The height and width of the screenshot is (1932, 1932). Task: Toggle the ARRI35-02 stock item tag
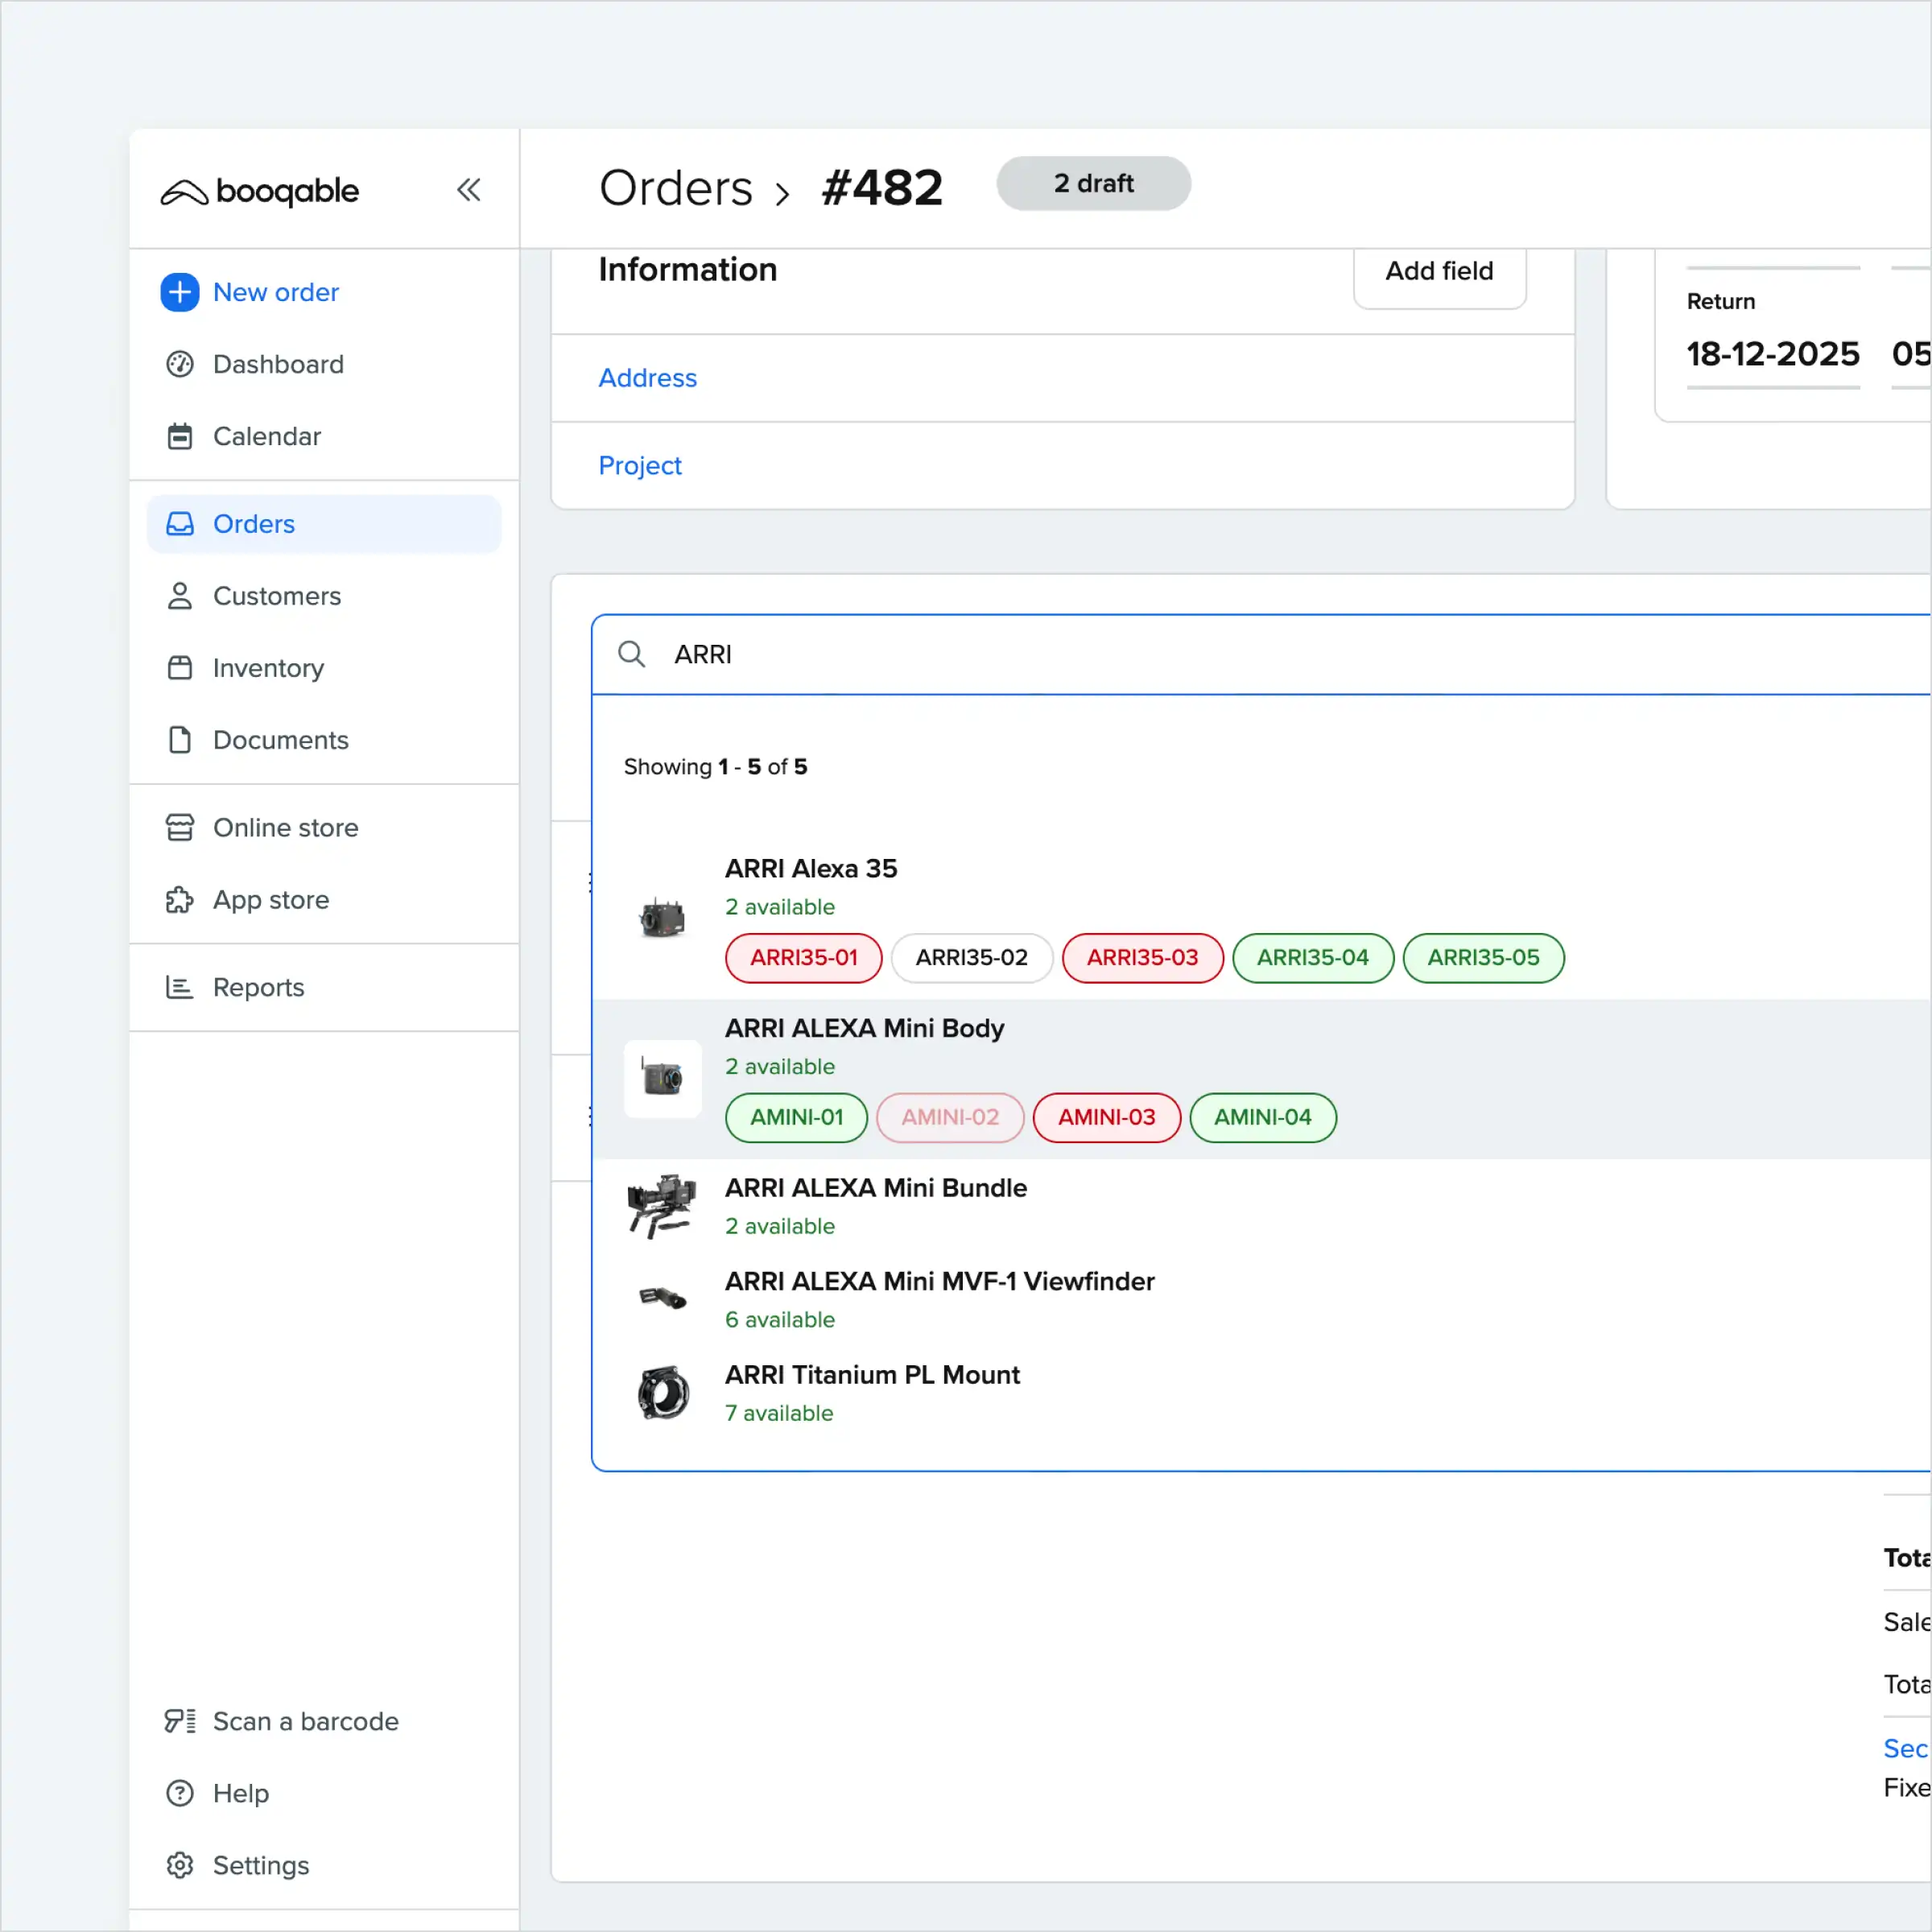coord(971,957)
